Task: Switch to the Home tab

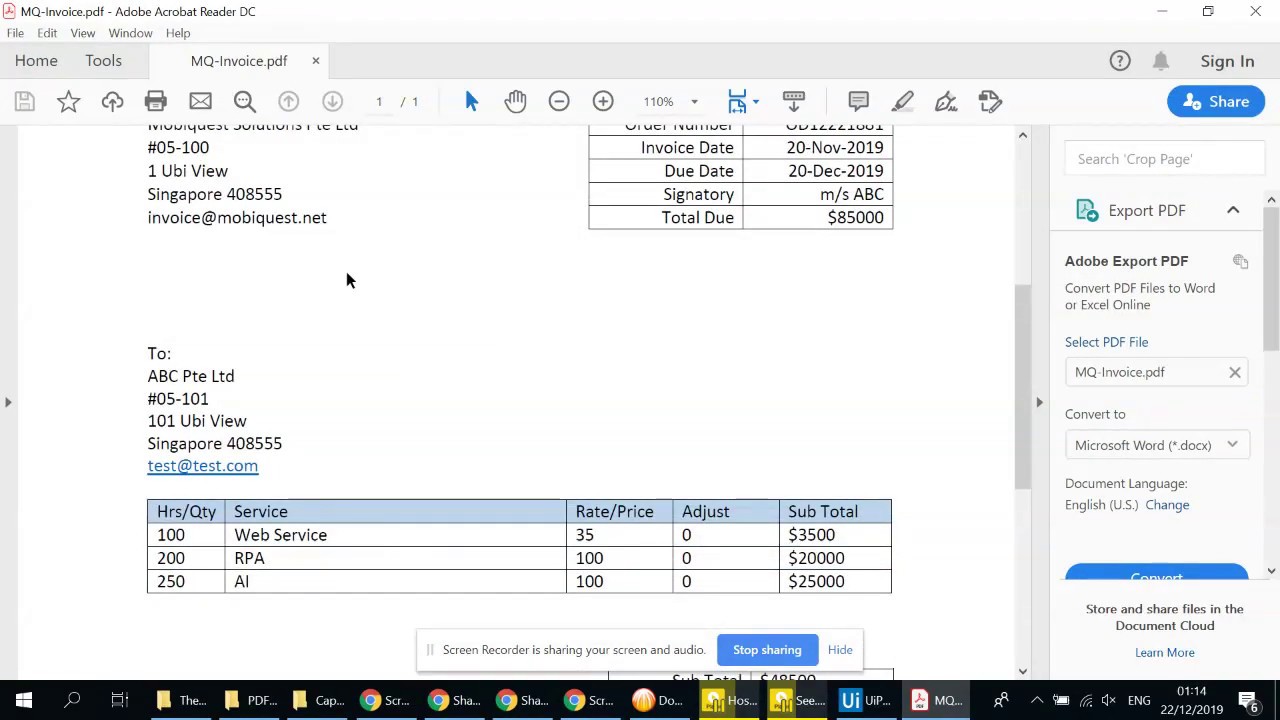Action: click(36, 61)
